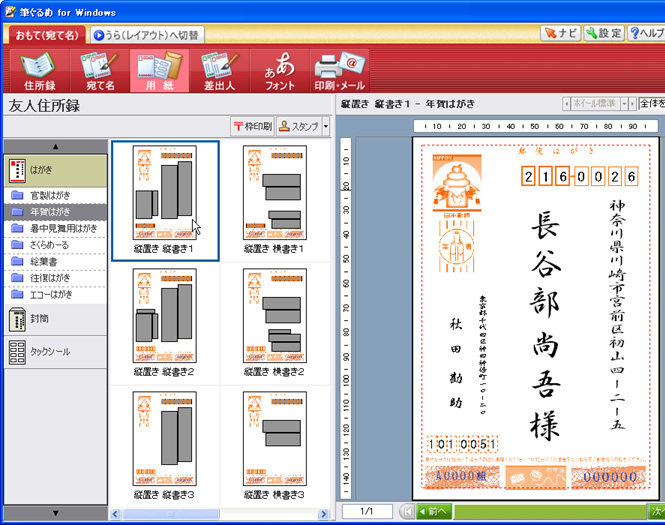The image size is (665, 525).
Task: Switch to the おもて(宛て名) tab
Action: (x=44, y=35)
